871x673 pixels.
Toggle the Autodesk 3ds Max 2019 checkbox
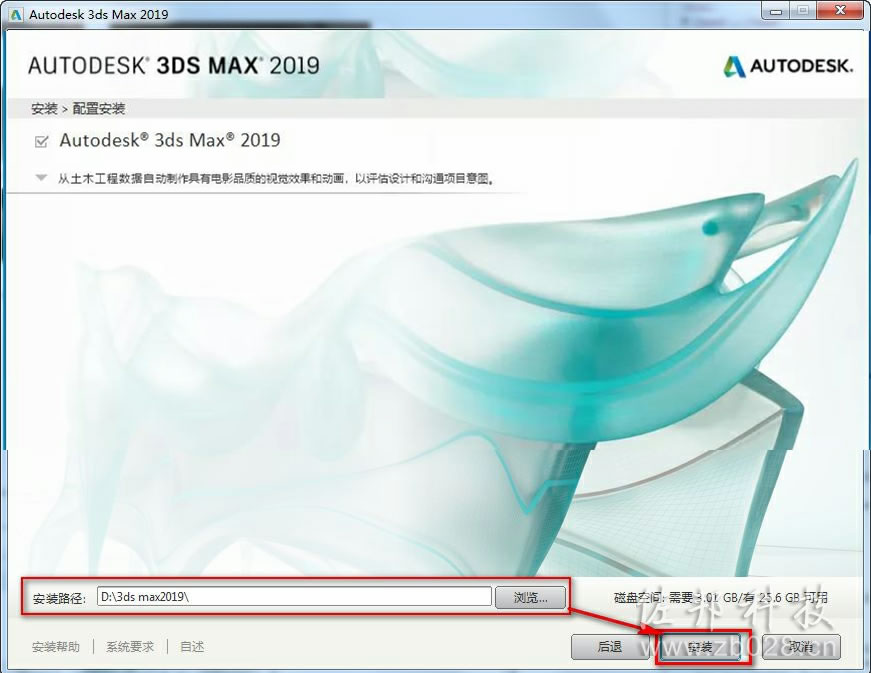[41, 142]
